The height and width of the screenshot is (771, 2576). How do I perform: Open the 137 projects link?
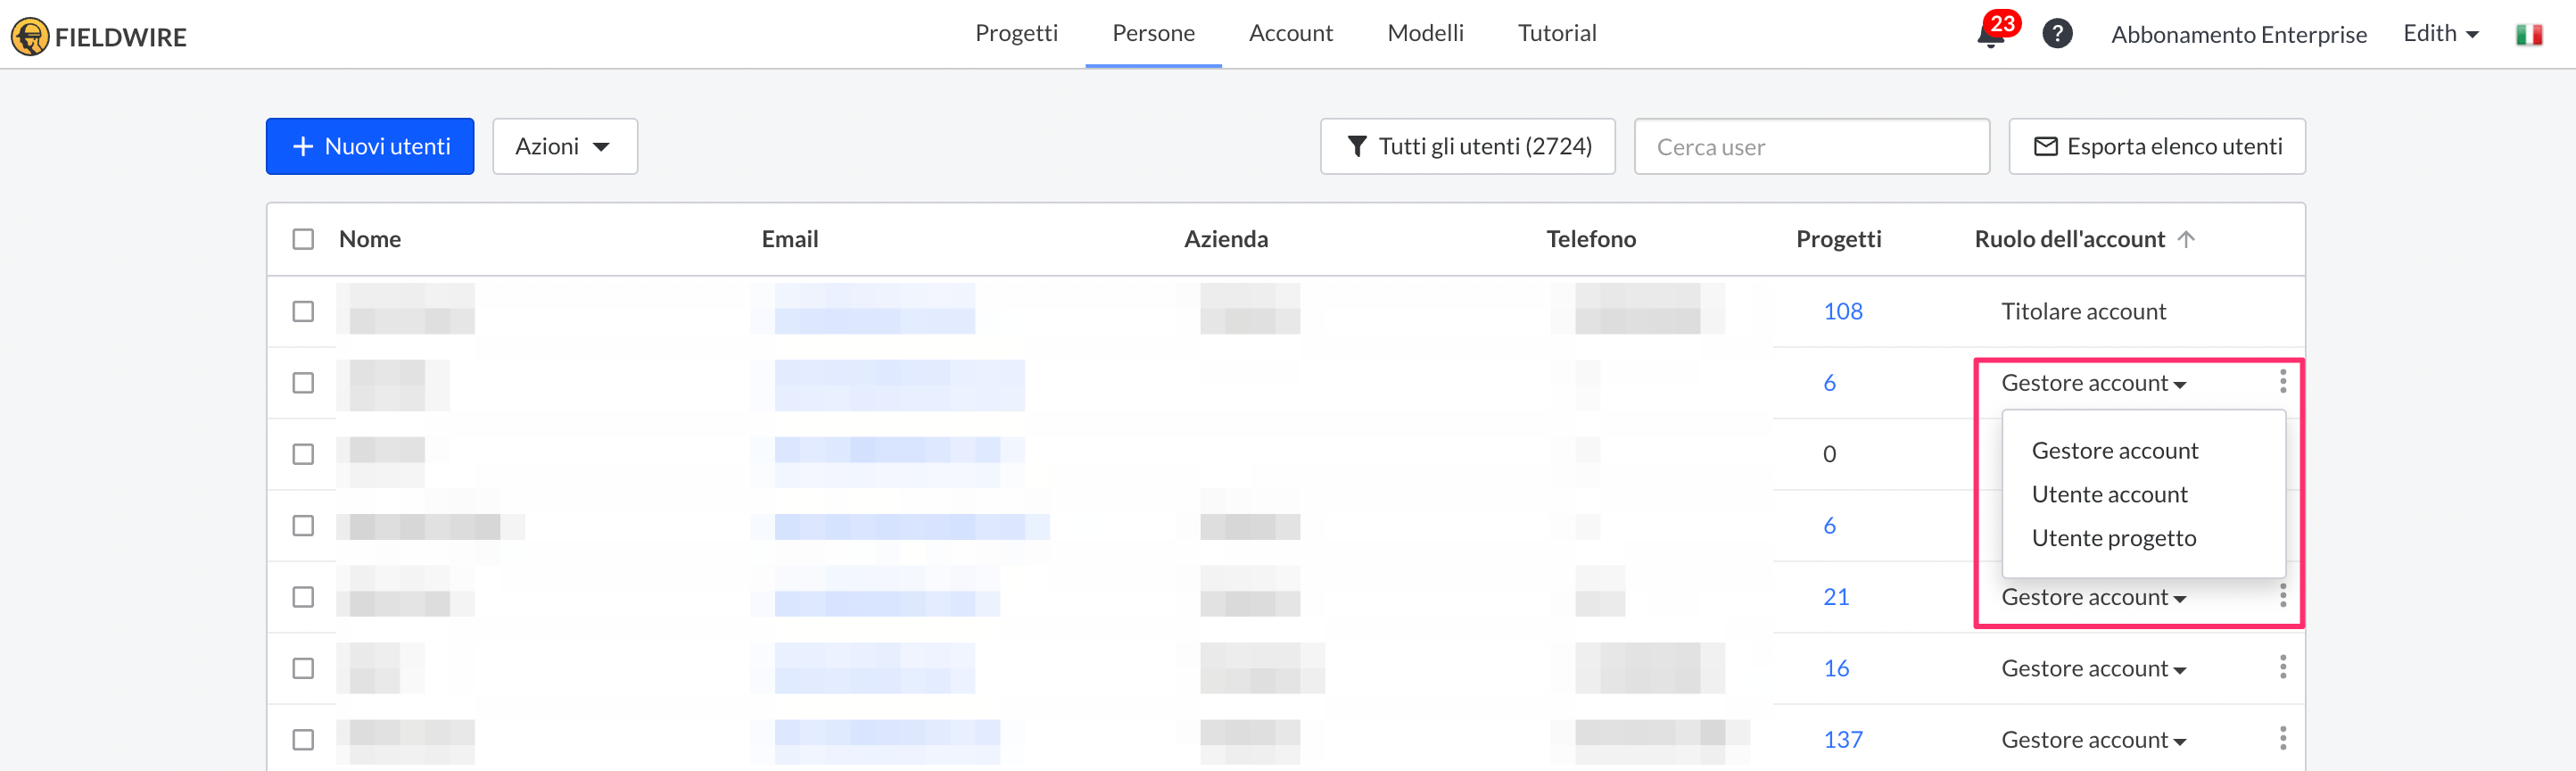pos(1842,740)
